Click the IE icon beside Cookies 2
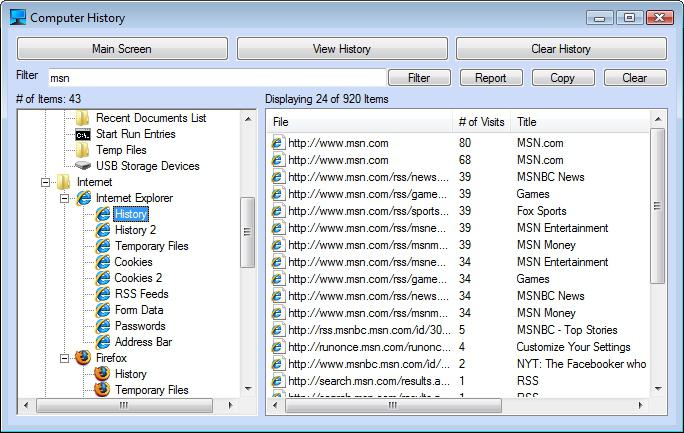 103,278
